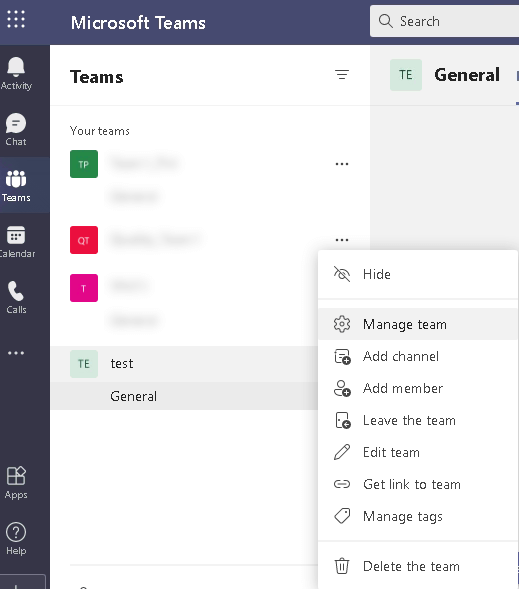Select the QT team avatar

point(84,240)
